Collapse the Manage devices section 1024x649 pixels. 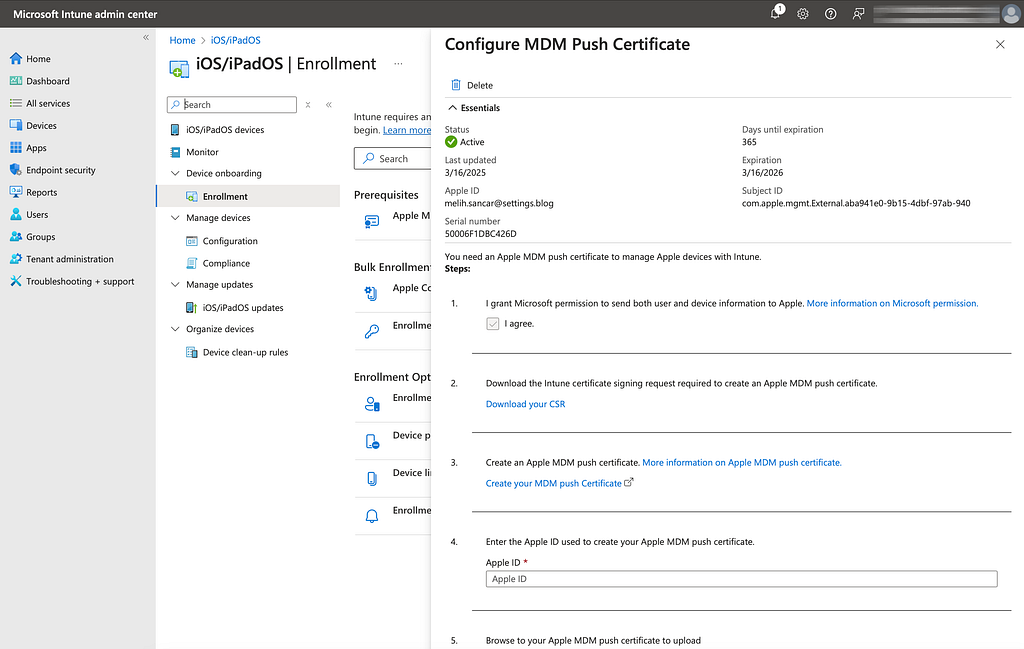(175, 218)
